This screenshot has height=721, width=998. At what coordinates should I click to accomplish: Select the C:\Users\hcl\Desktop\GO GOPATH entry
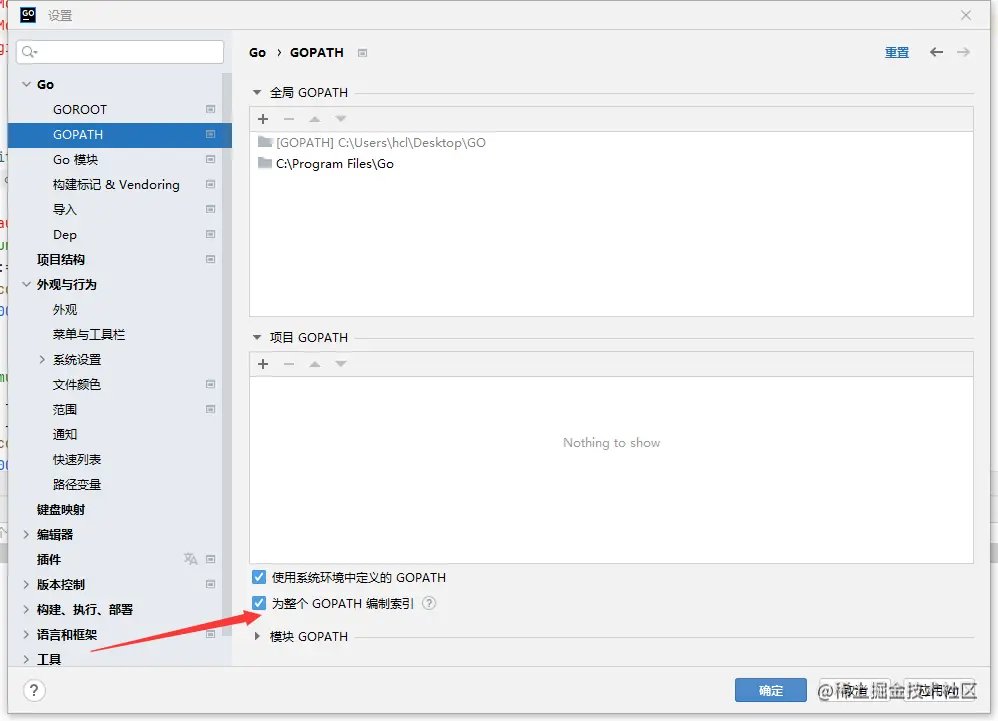[611, 143]
